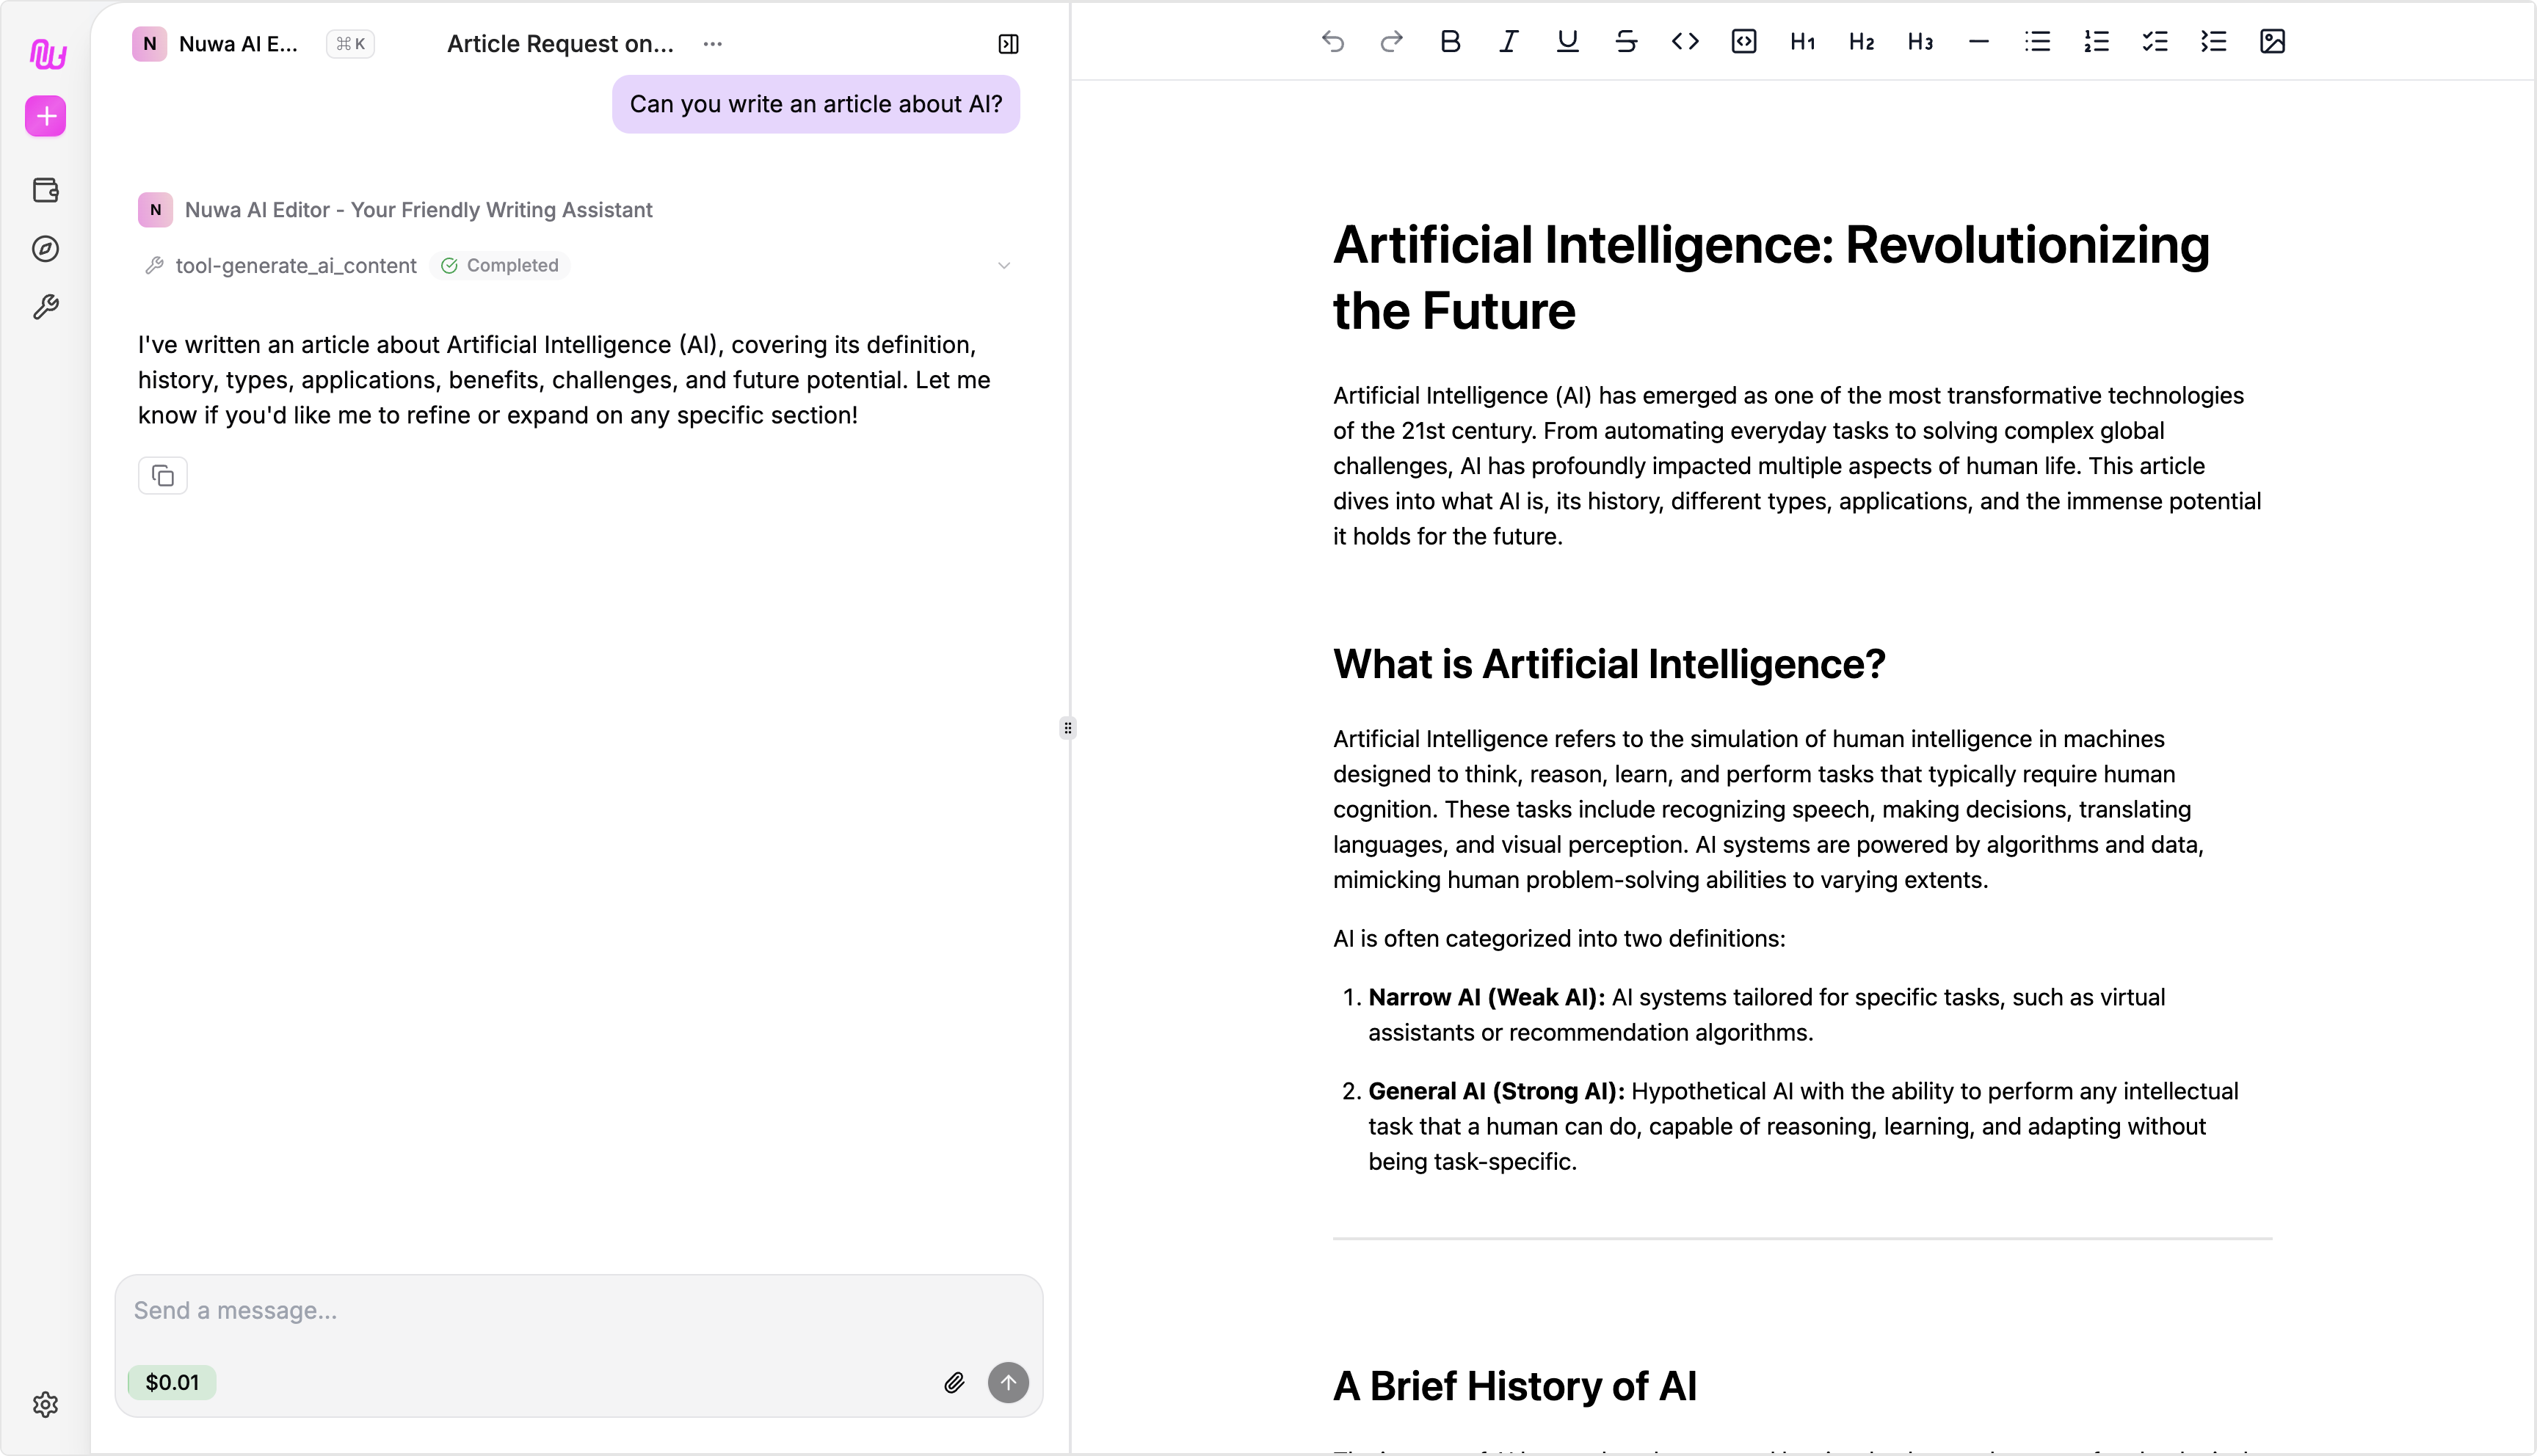2537x1456 pixels.
Task: Attach a file with the paperclip
Action: coord(954,1383)
